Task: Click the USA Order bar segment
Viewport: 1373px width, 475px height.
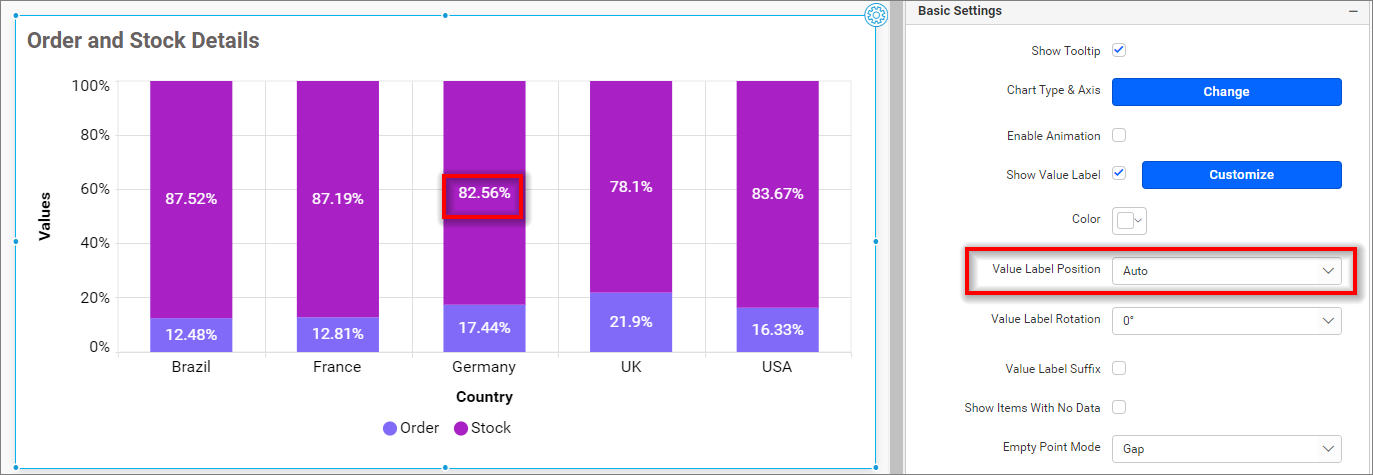Action: (777, 329)
